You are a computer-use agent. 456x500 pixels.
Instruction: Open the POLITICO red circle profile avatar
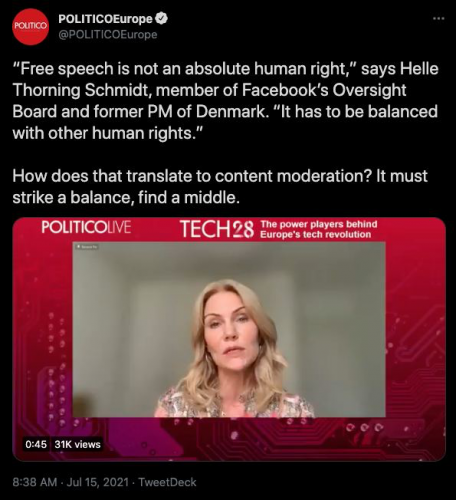[30, 27]
